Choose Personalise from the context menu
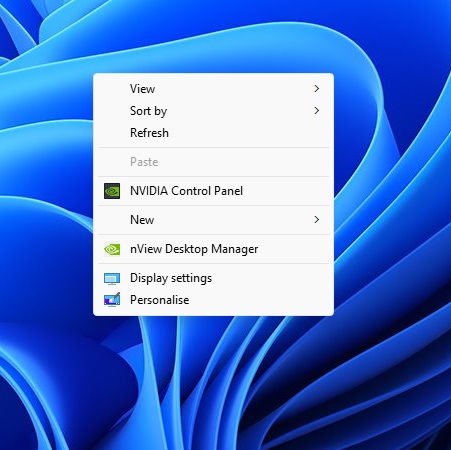Screen dimensions: 451x450 [x=213, y=300]
